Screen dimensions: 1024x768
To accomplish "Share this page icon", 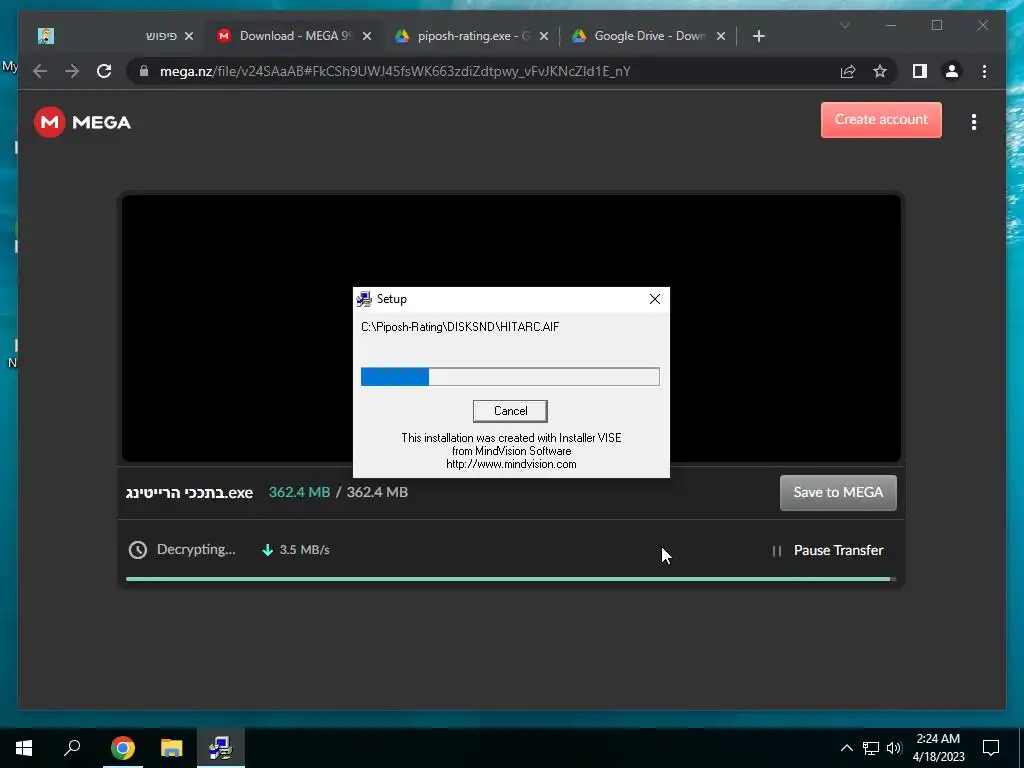I will [x=848, y=71].
